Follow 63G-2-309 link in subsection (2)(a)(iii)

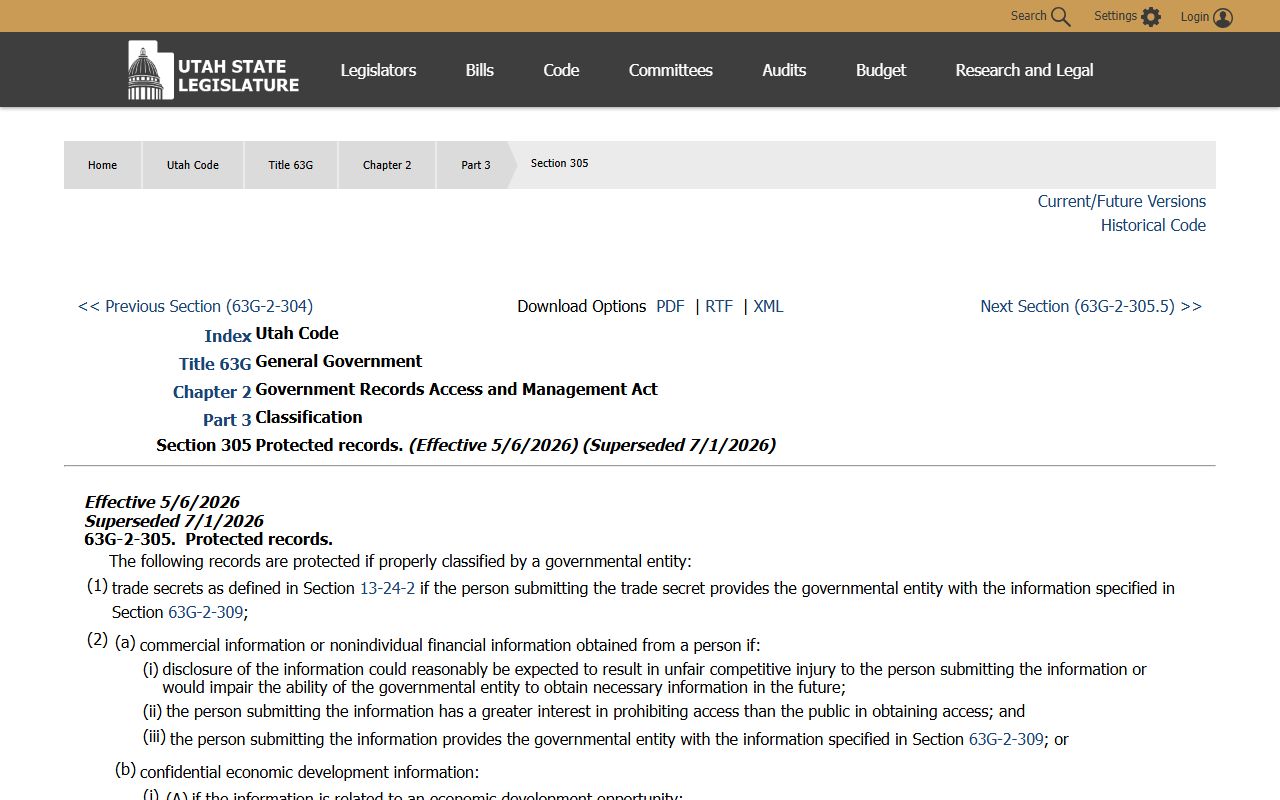coord(1006,739)
